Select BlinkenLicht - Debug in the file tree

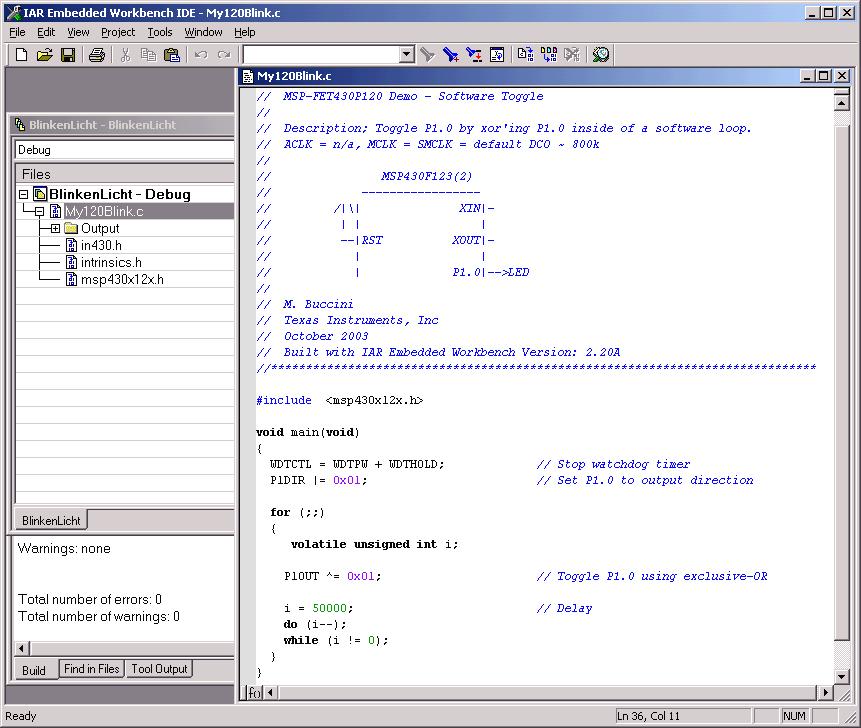(120, 194)
